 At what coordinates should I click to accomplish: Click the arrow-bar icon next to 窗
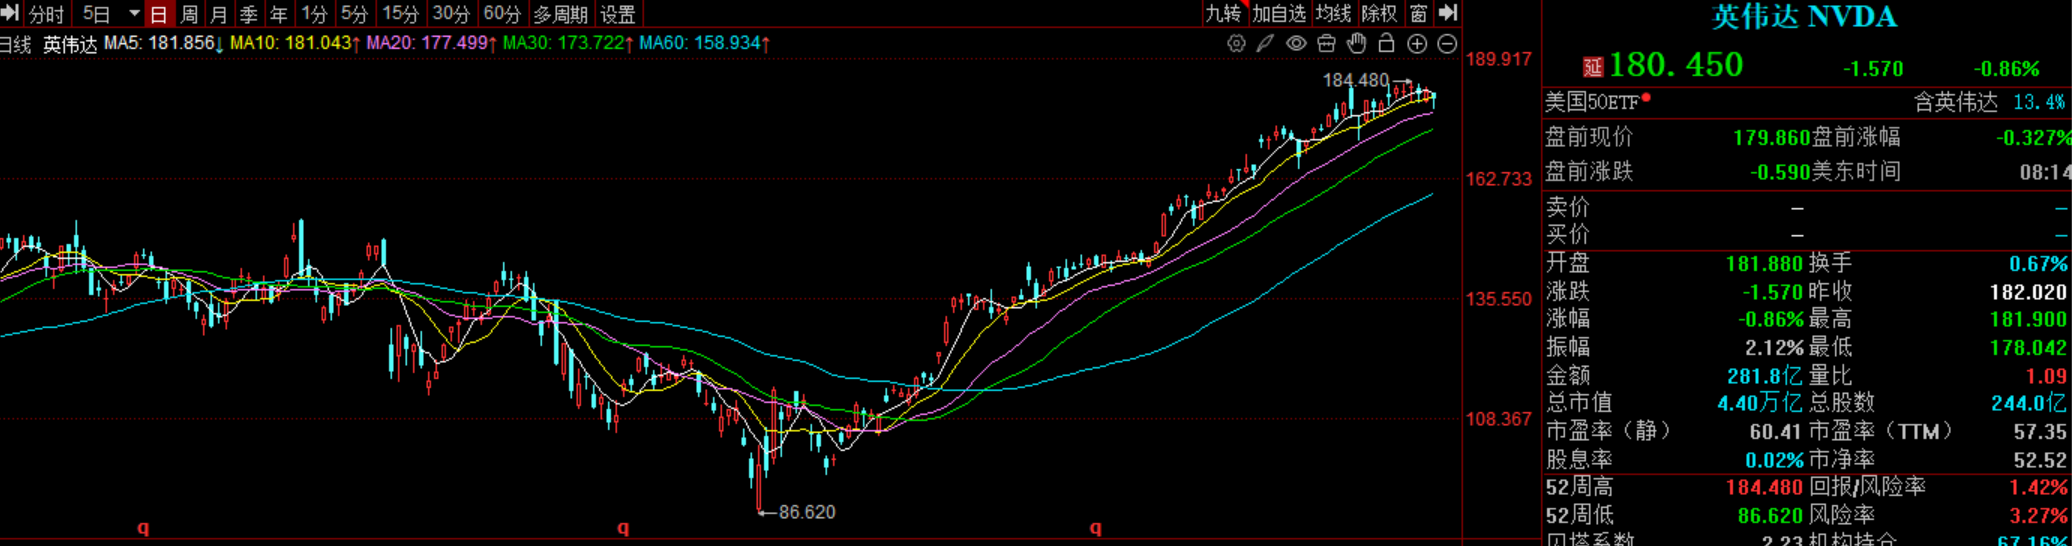pos(1447,13)
